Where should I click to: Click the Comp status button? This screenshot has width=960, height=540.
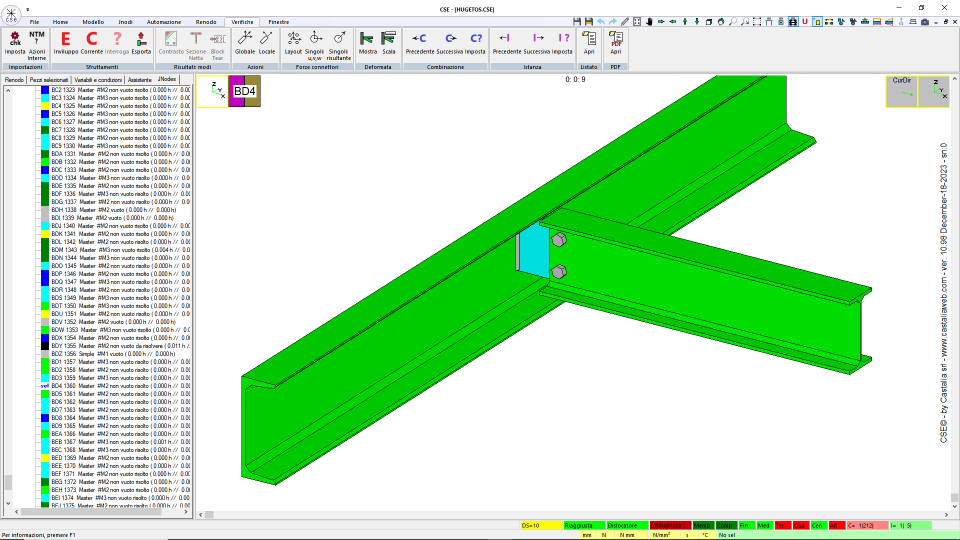[726, 525]
